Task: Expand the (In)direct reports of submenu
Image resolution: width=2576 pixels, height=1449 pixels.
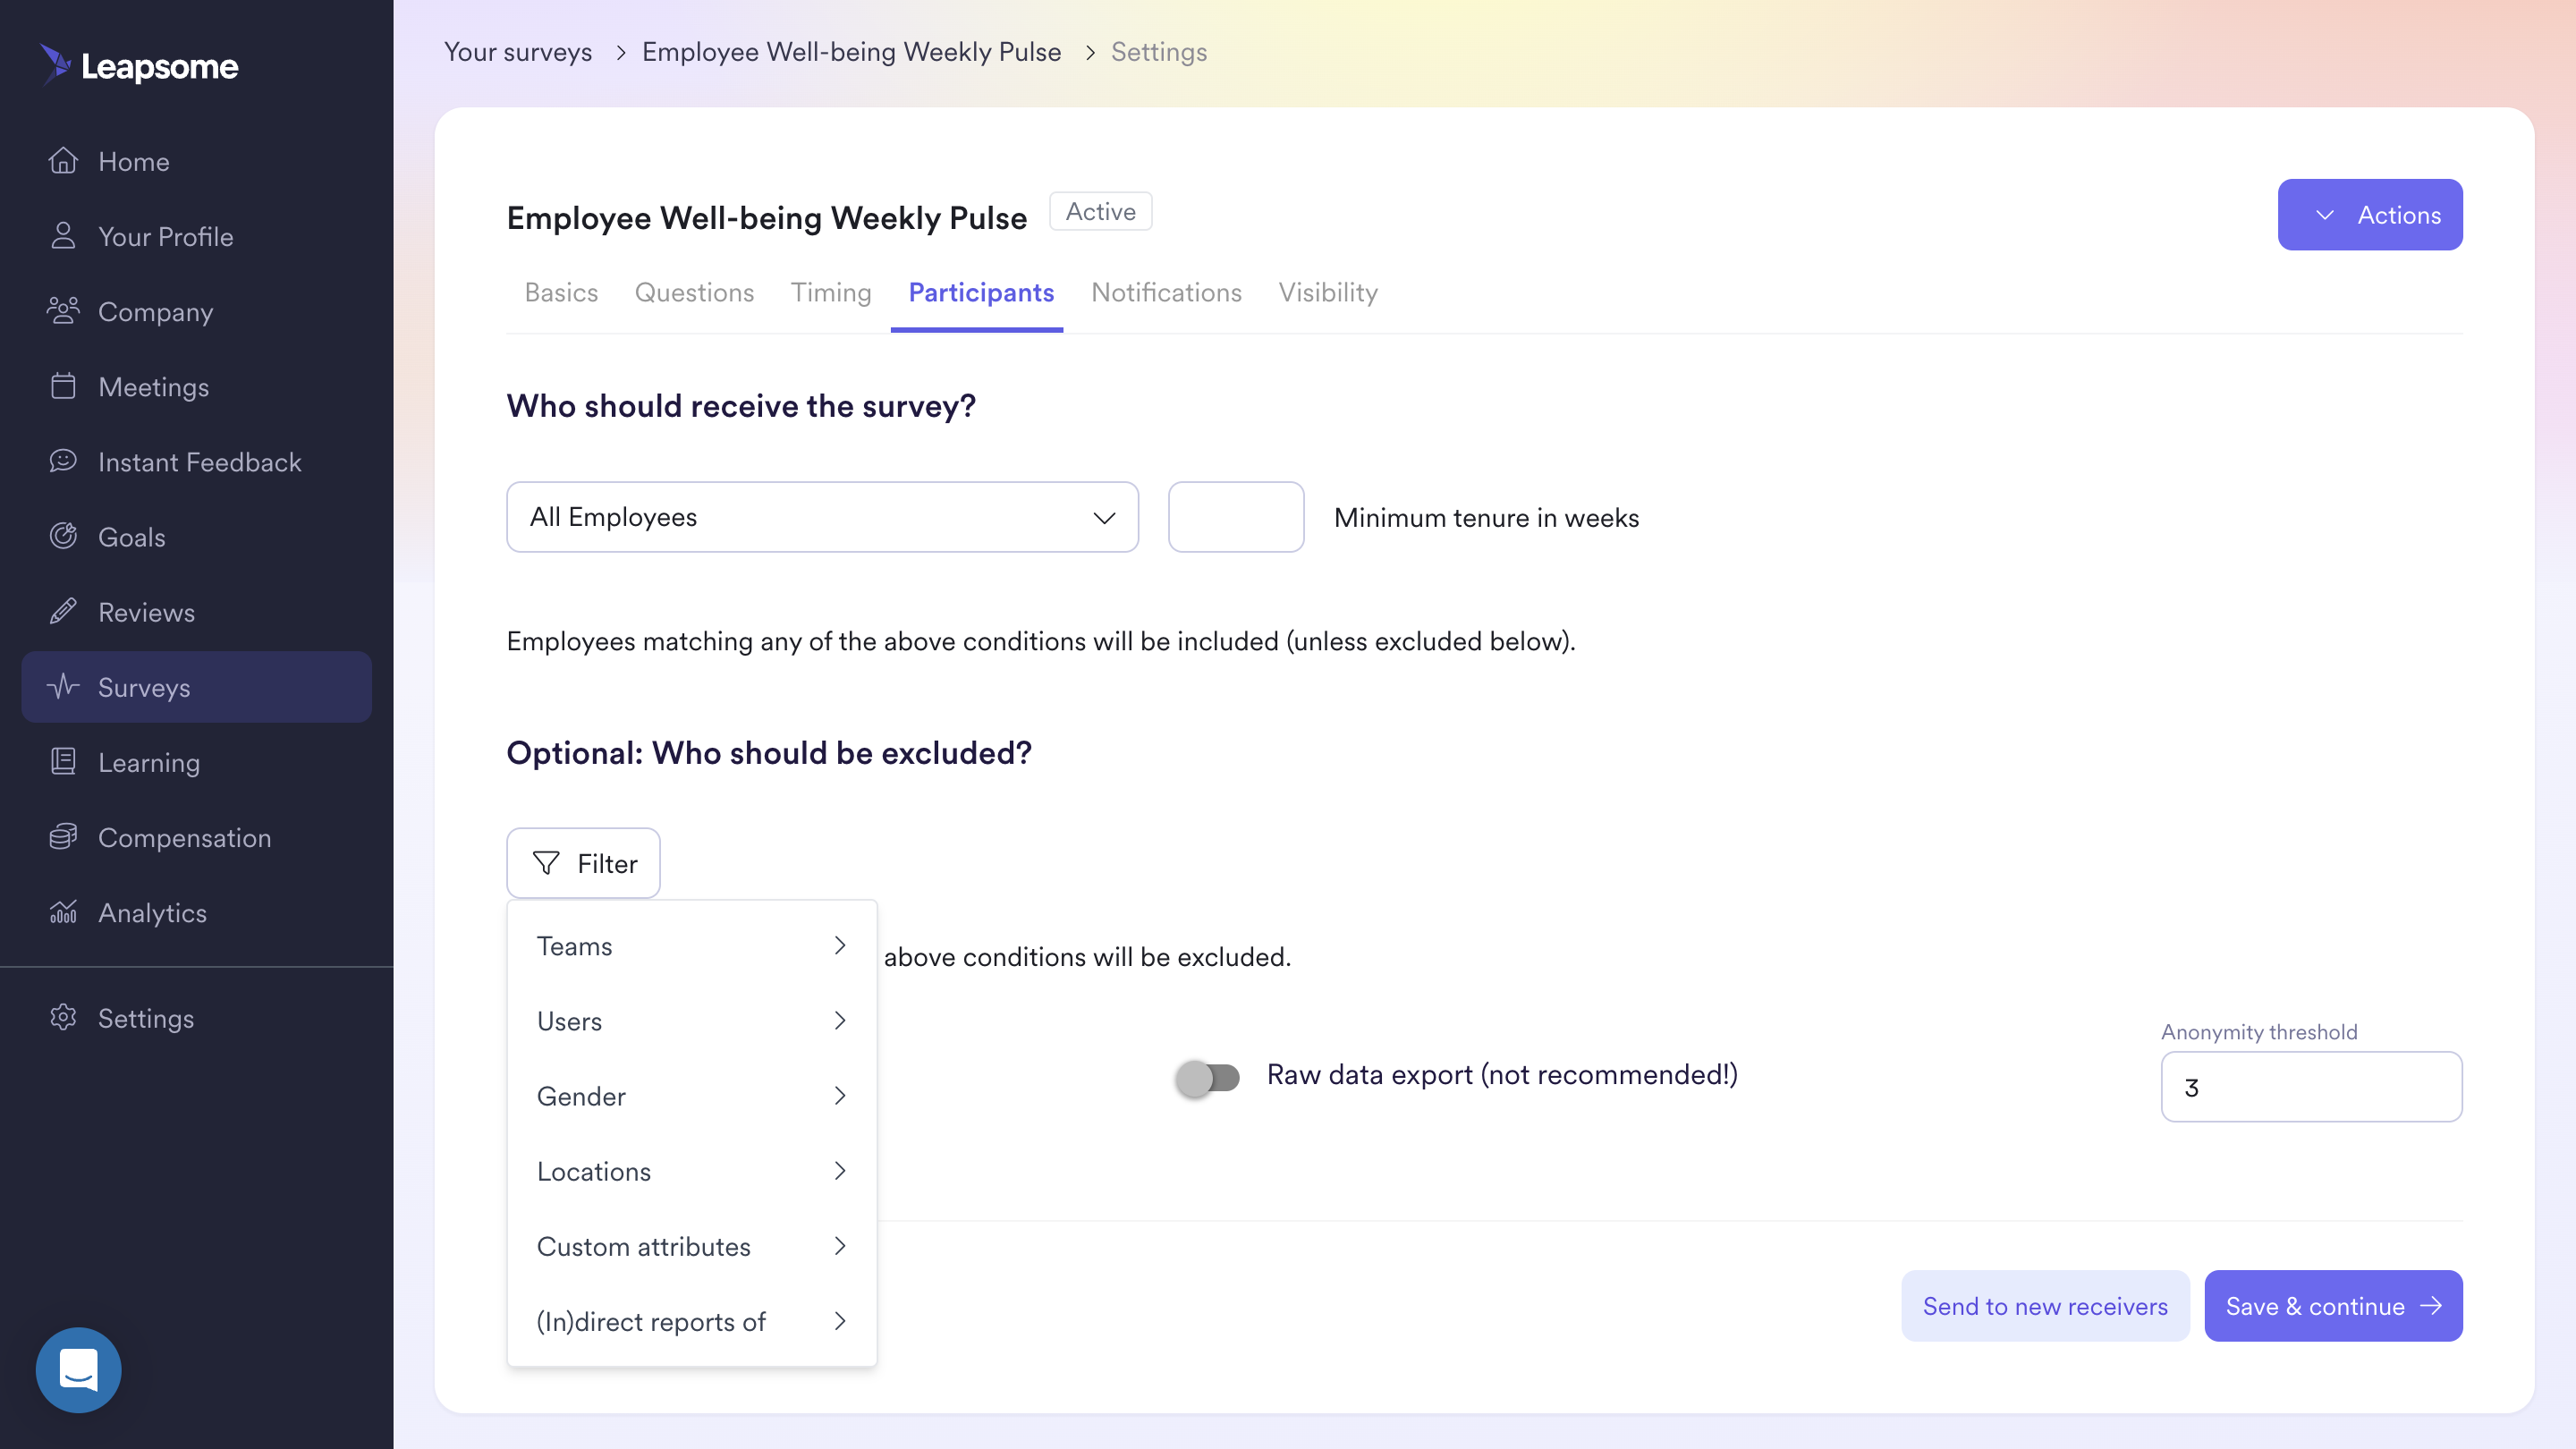Action: point(692,1321)
